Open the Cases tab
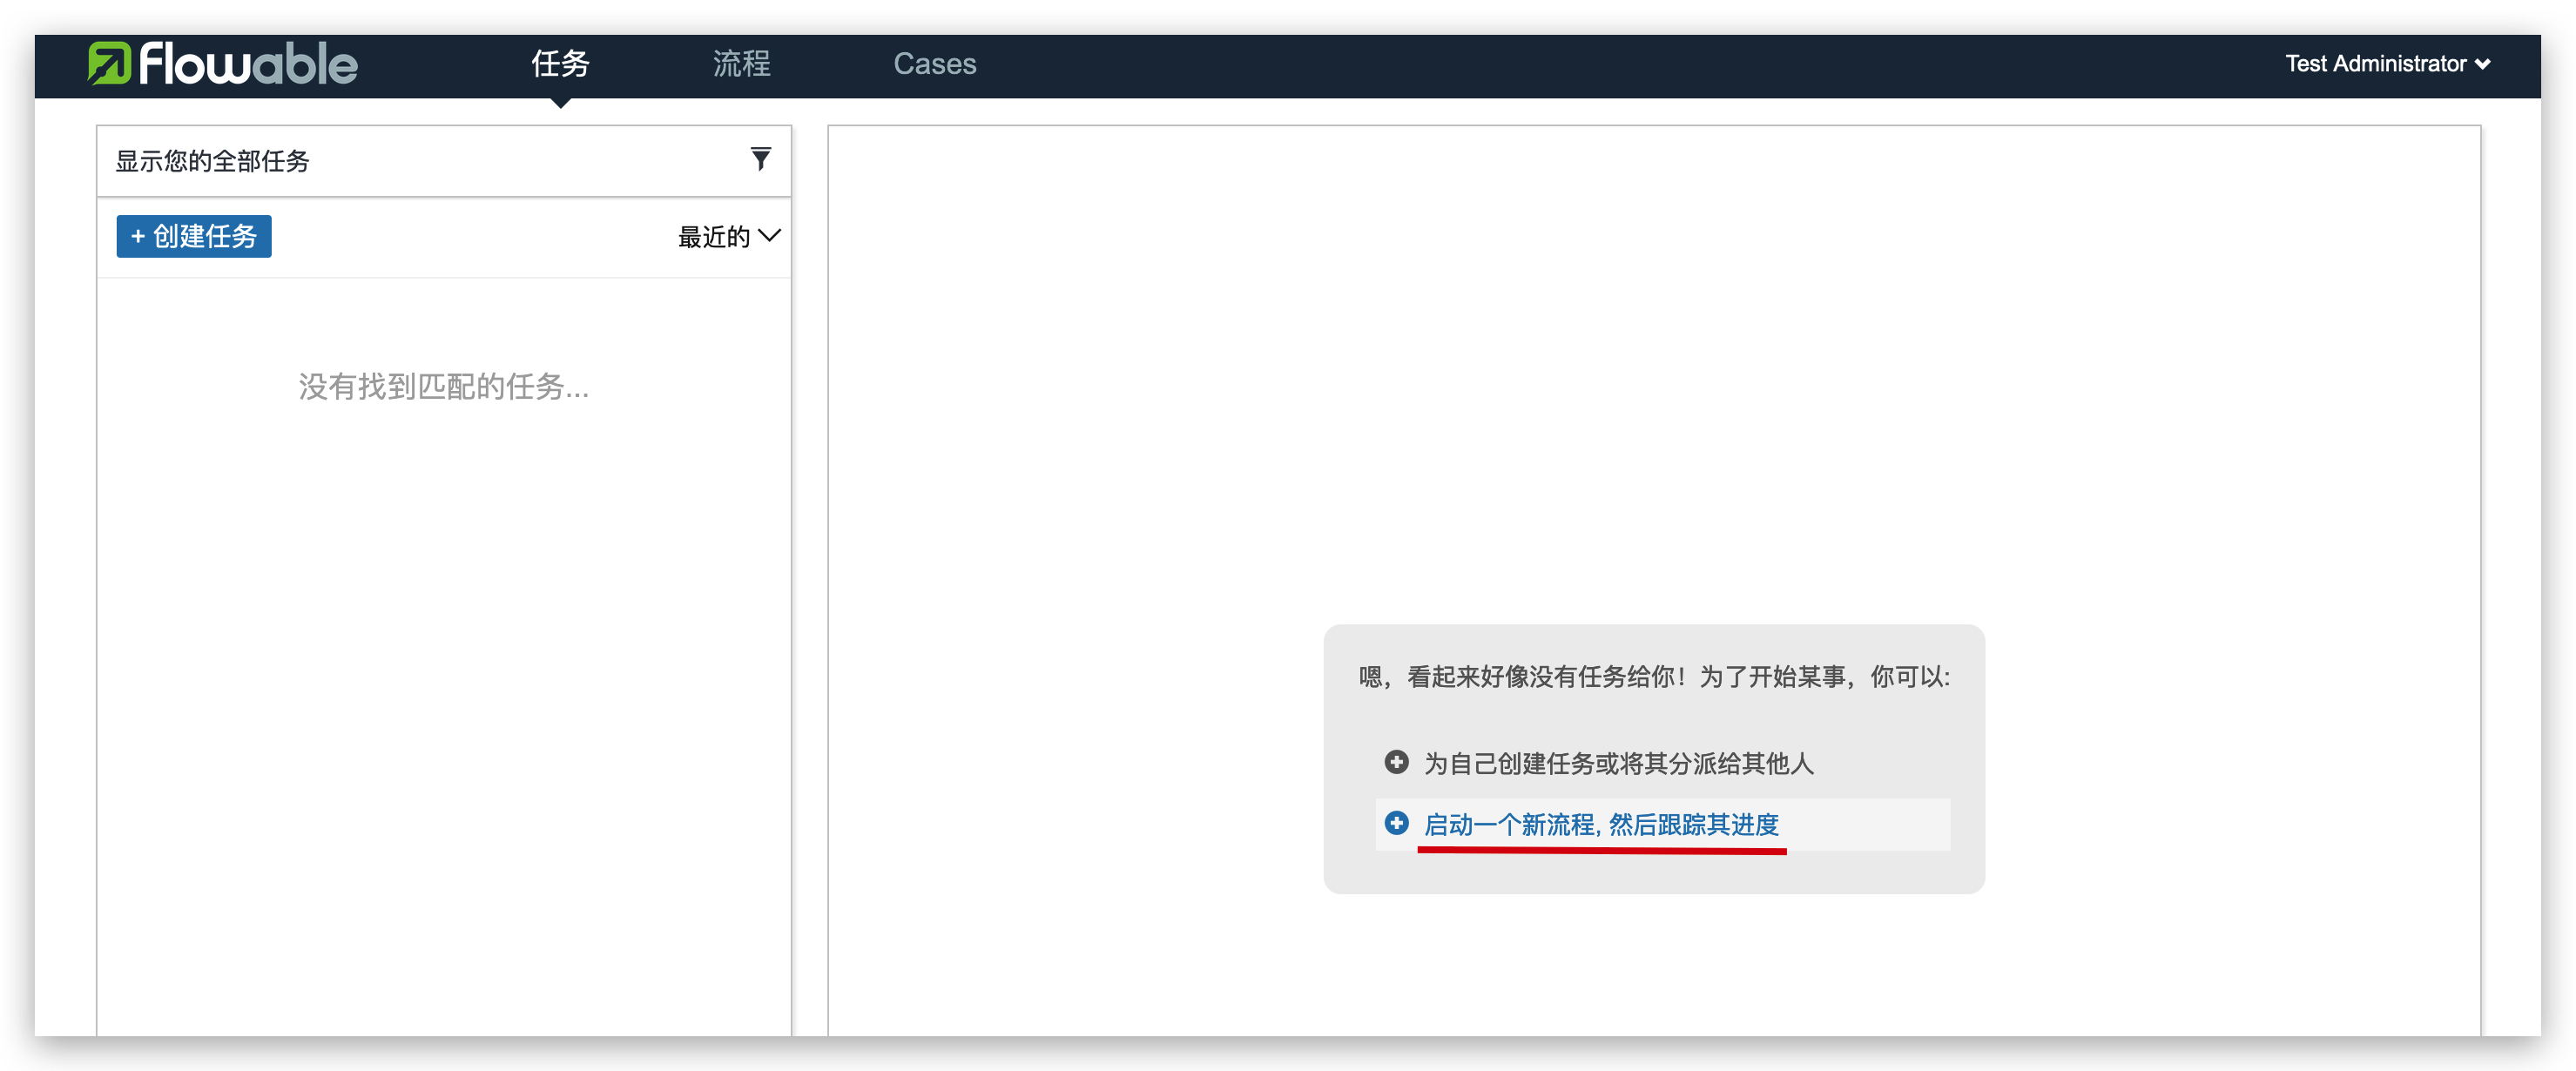This screenshot has height=1071, width=2576. point(934,64)
